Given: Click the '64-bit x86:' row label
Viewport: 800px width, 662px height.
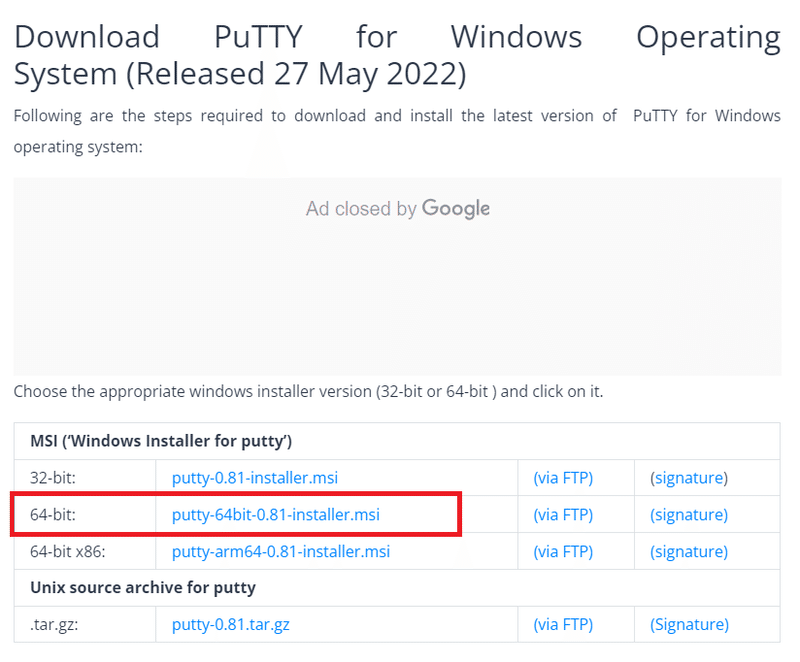Looking at the screenshot, I should 66,551.
